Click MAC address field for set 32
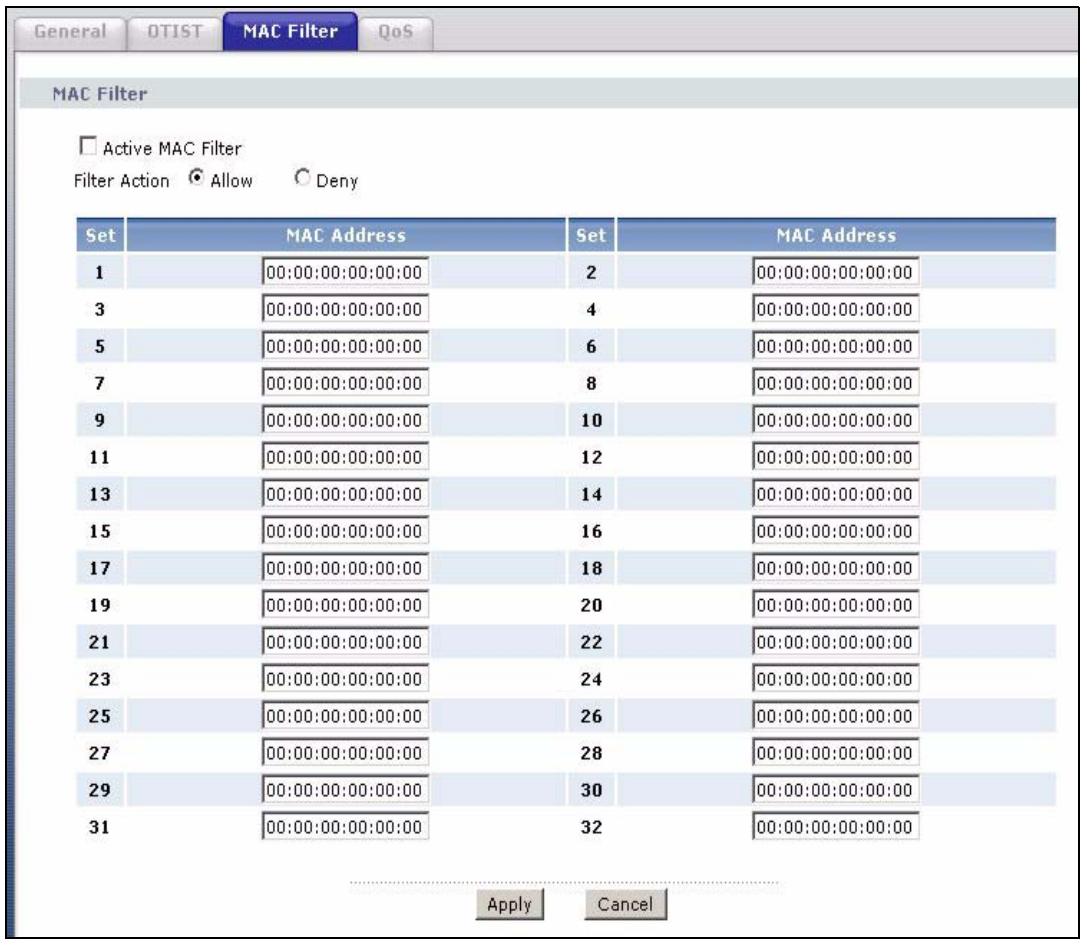Screen dimensions: 1087x946 click(835, 826)
